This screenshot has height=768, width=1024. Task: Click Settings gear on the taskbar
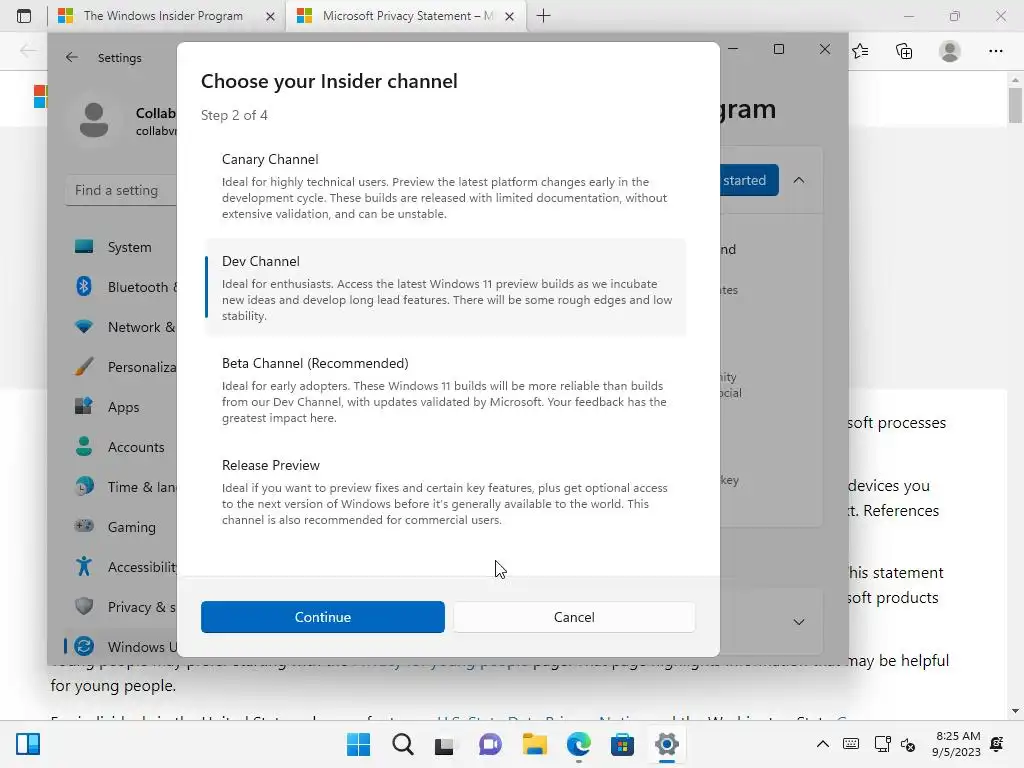[666, 744]
